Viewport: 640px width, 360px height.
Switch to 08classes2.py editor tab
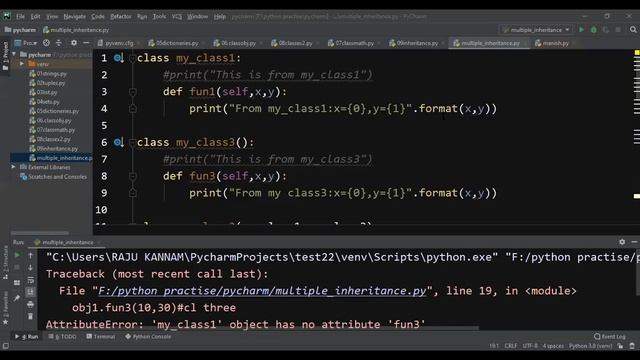pyautogui.click(x=295, y=43)
